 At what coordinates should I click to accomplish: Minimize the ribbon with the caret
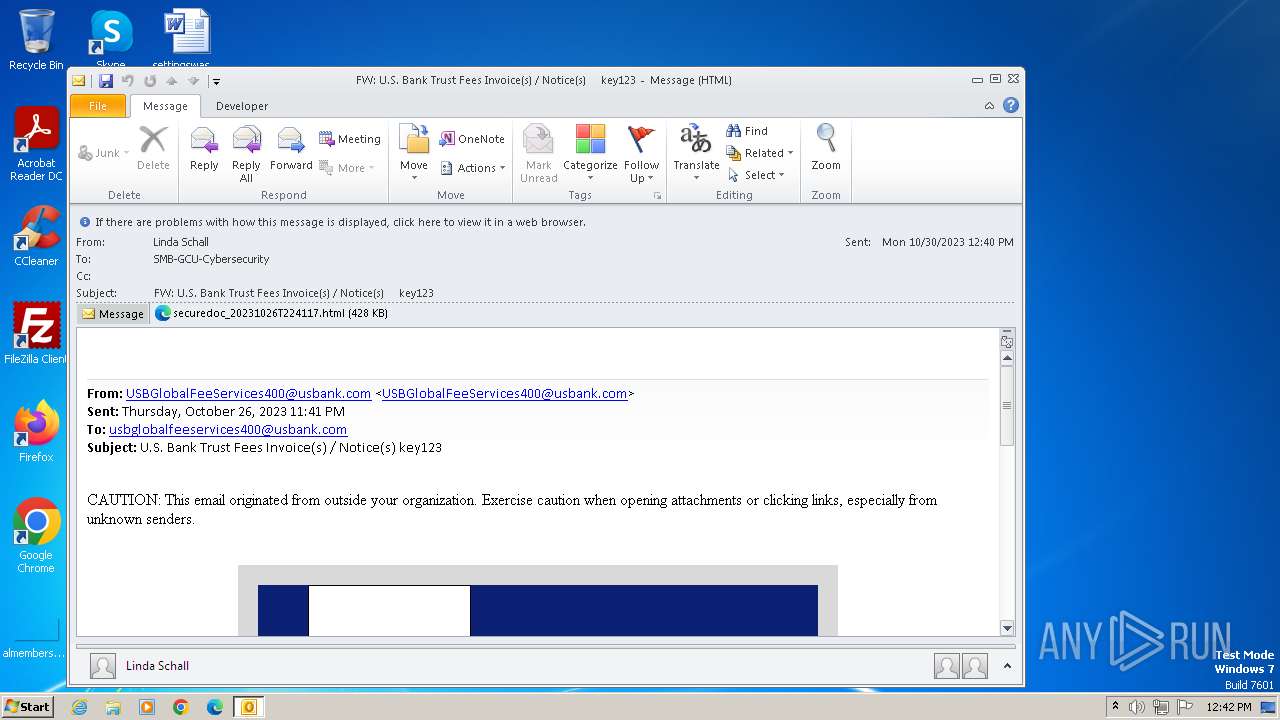coord(989,106)
